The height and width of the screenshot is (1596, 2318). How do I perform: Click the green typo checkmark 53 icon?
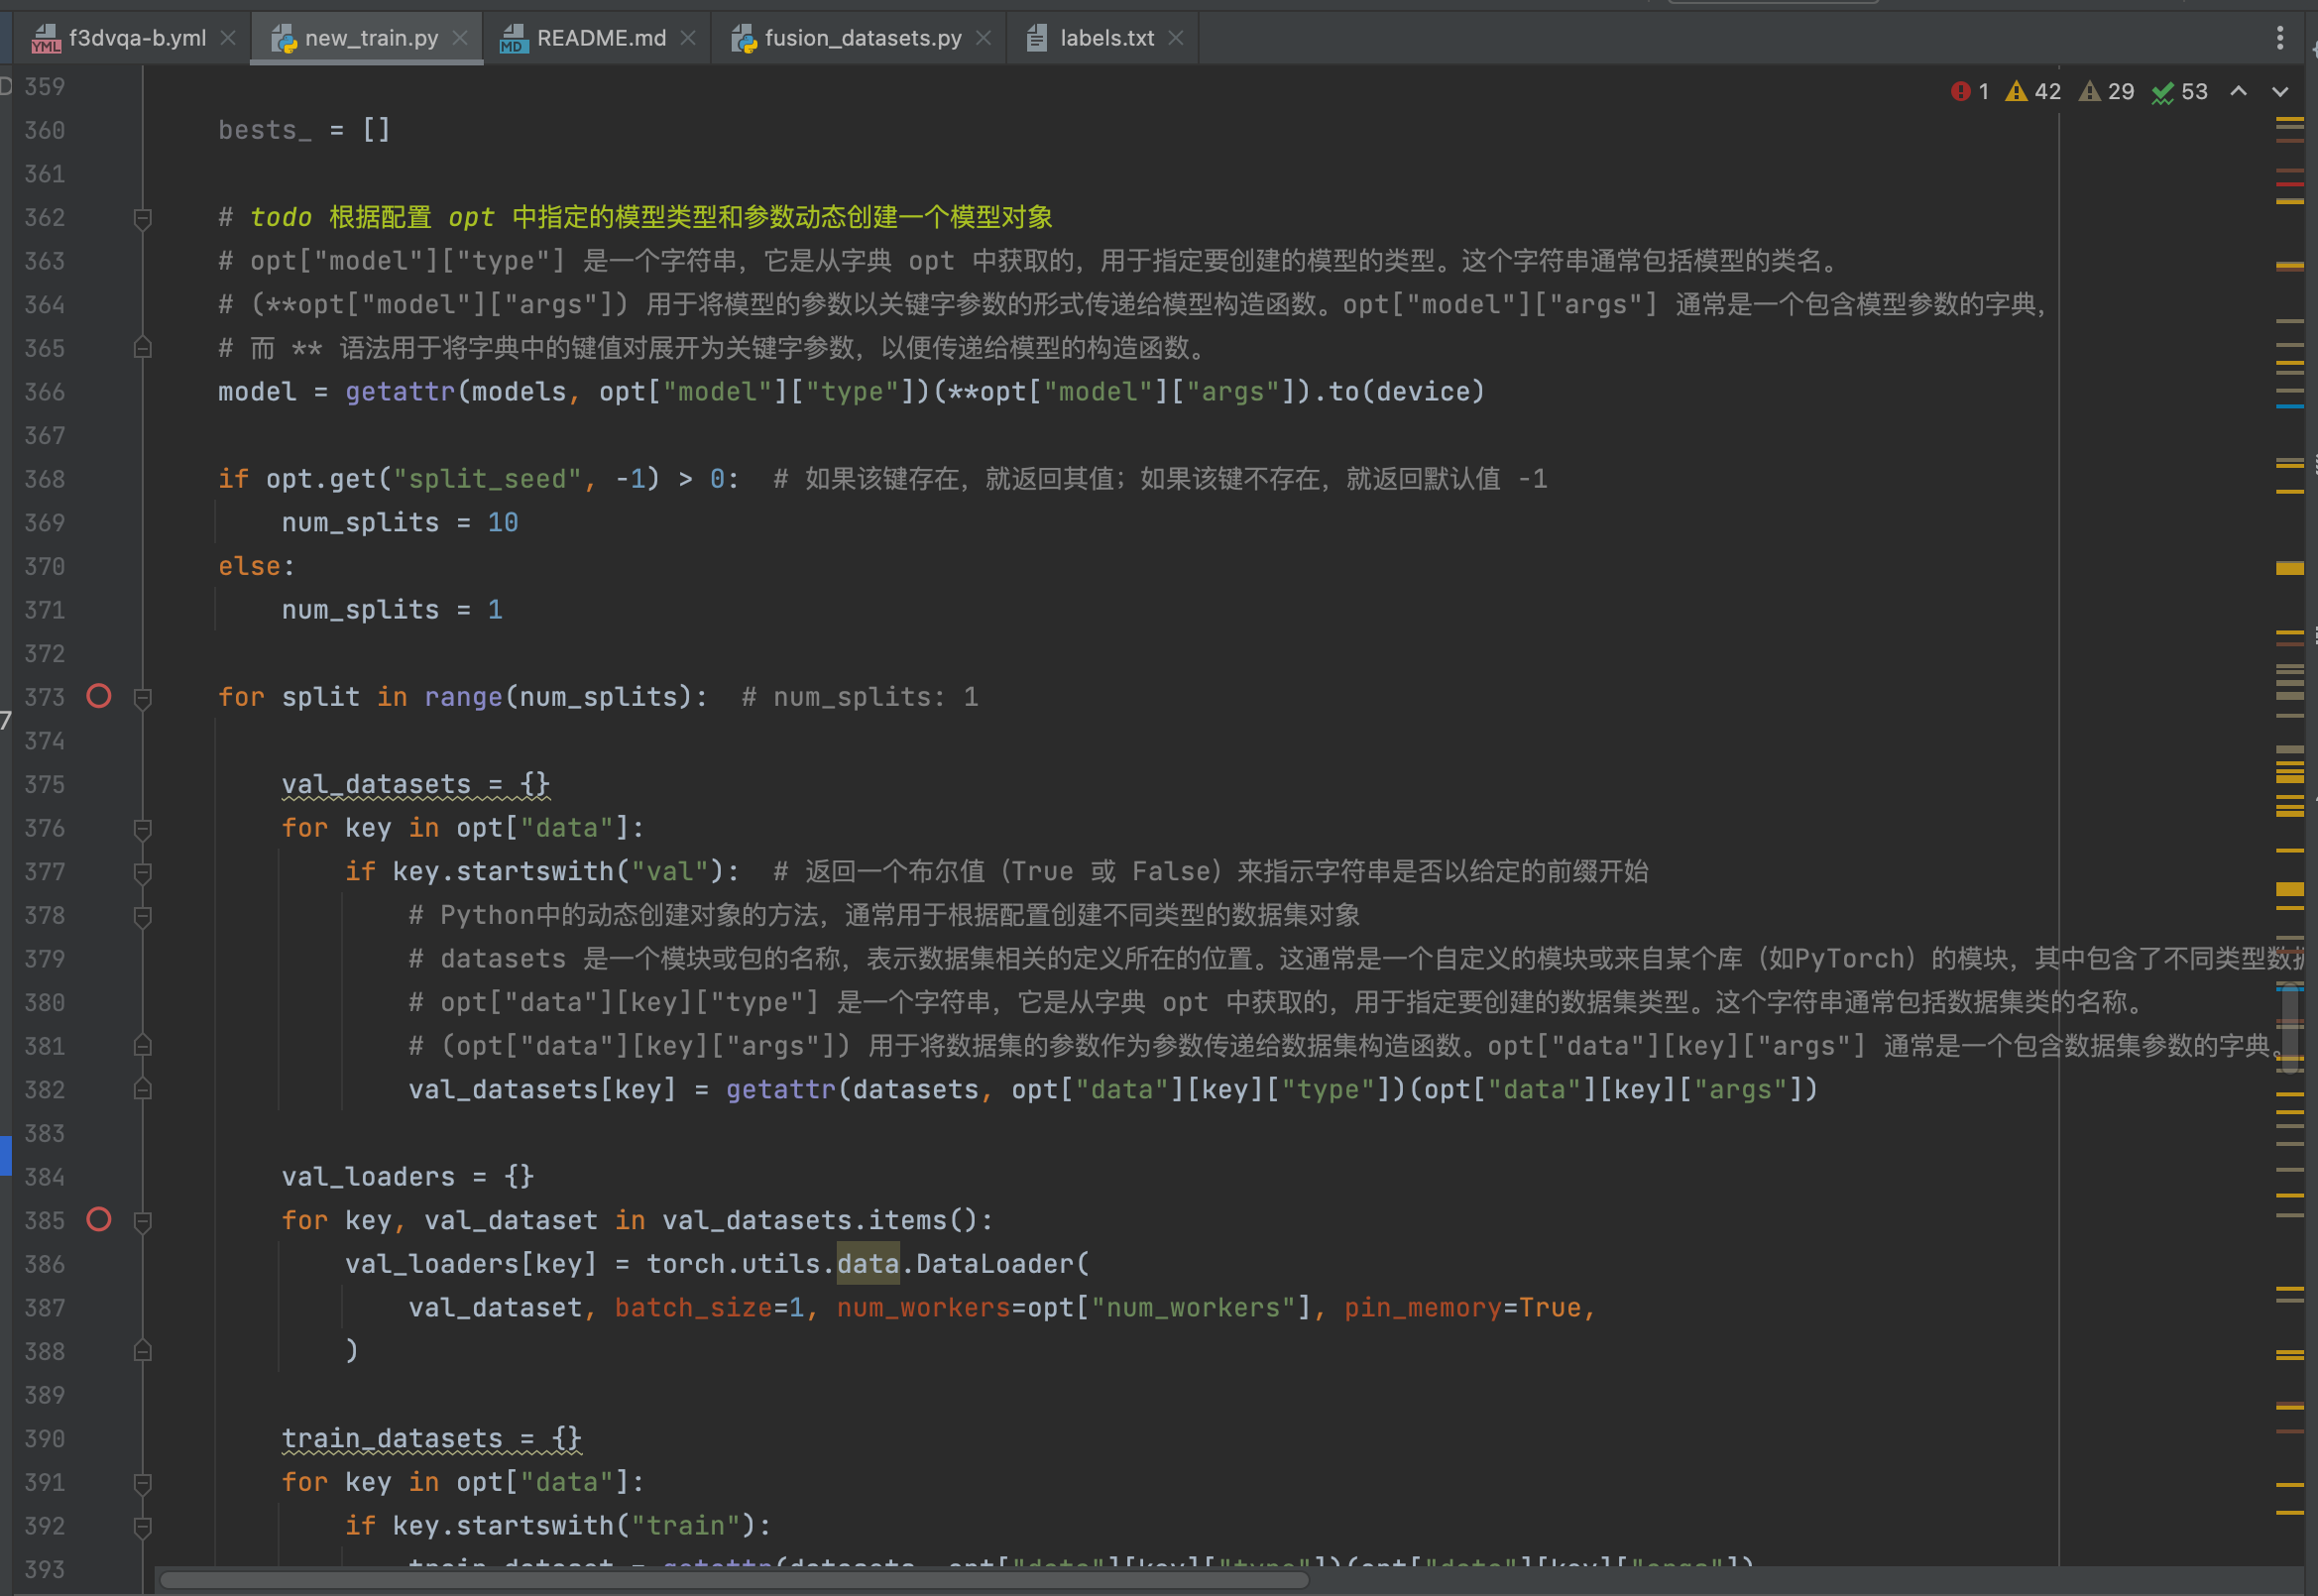(2163, 92)
